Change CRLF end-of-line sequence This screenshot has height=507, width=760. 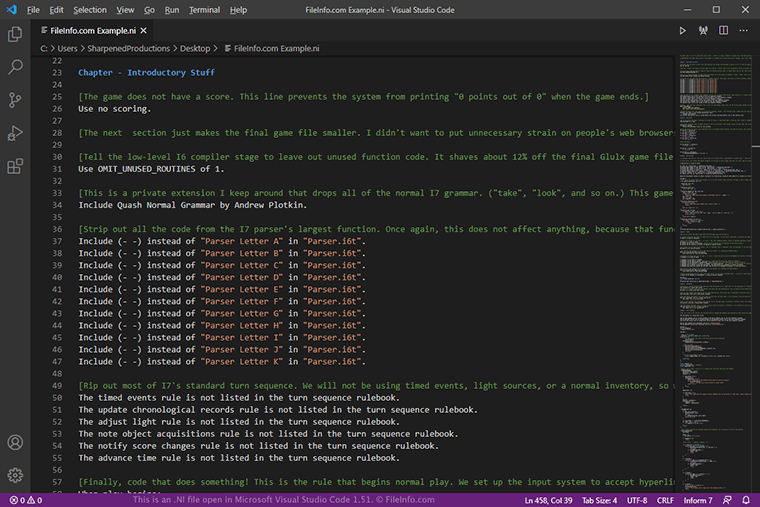(666, 499)
